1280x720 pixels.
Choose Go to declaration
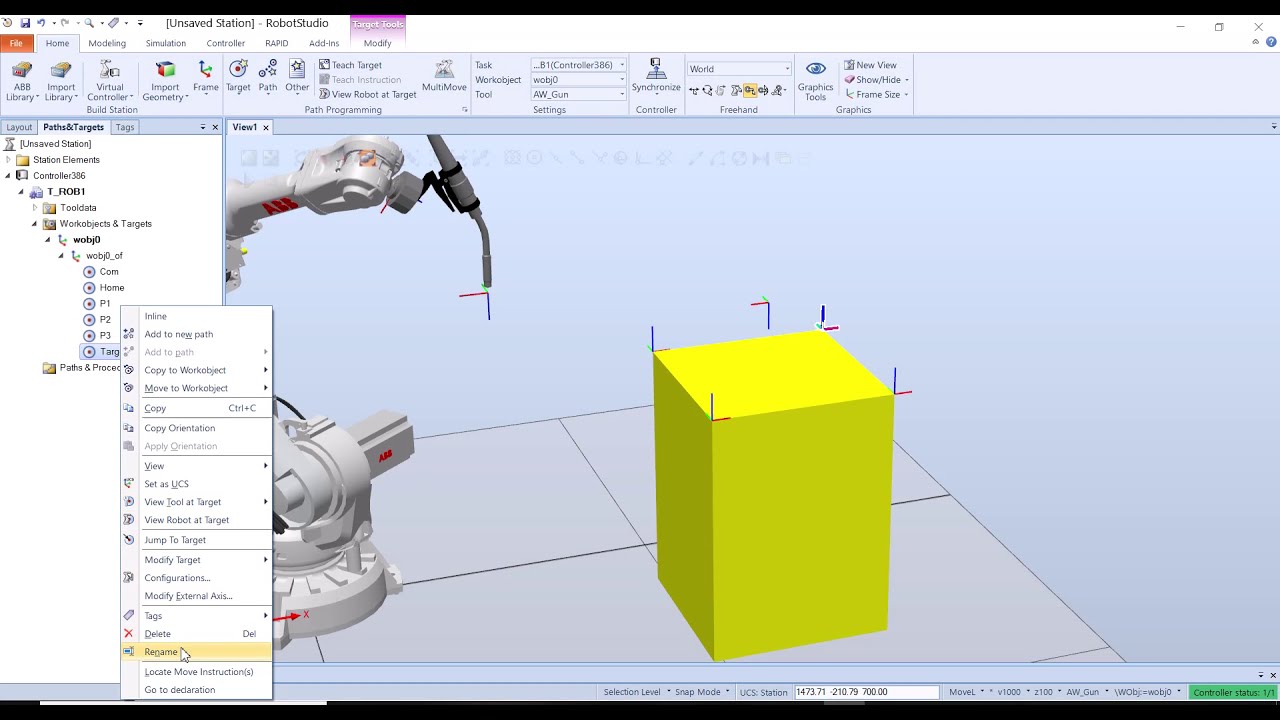click(196, 690)
